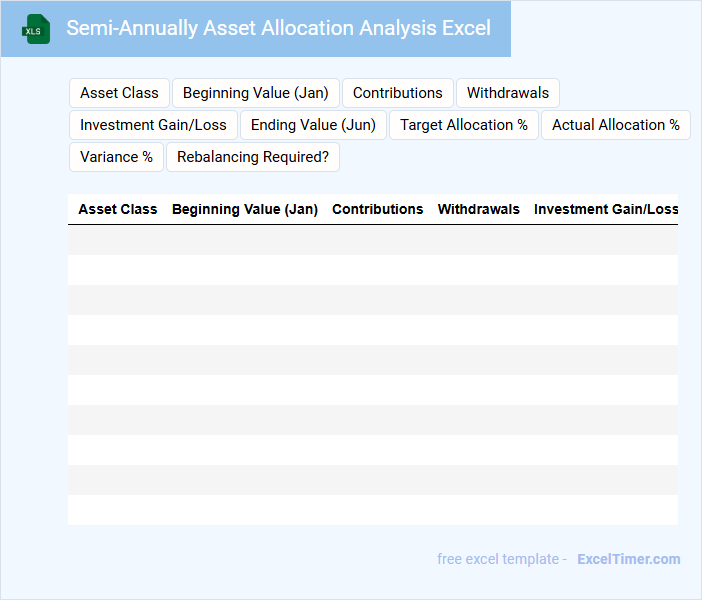Click the Investment Gain/Loss tag
Screen dimensions: 702x600
tap(154, 125)
